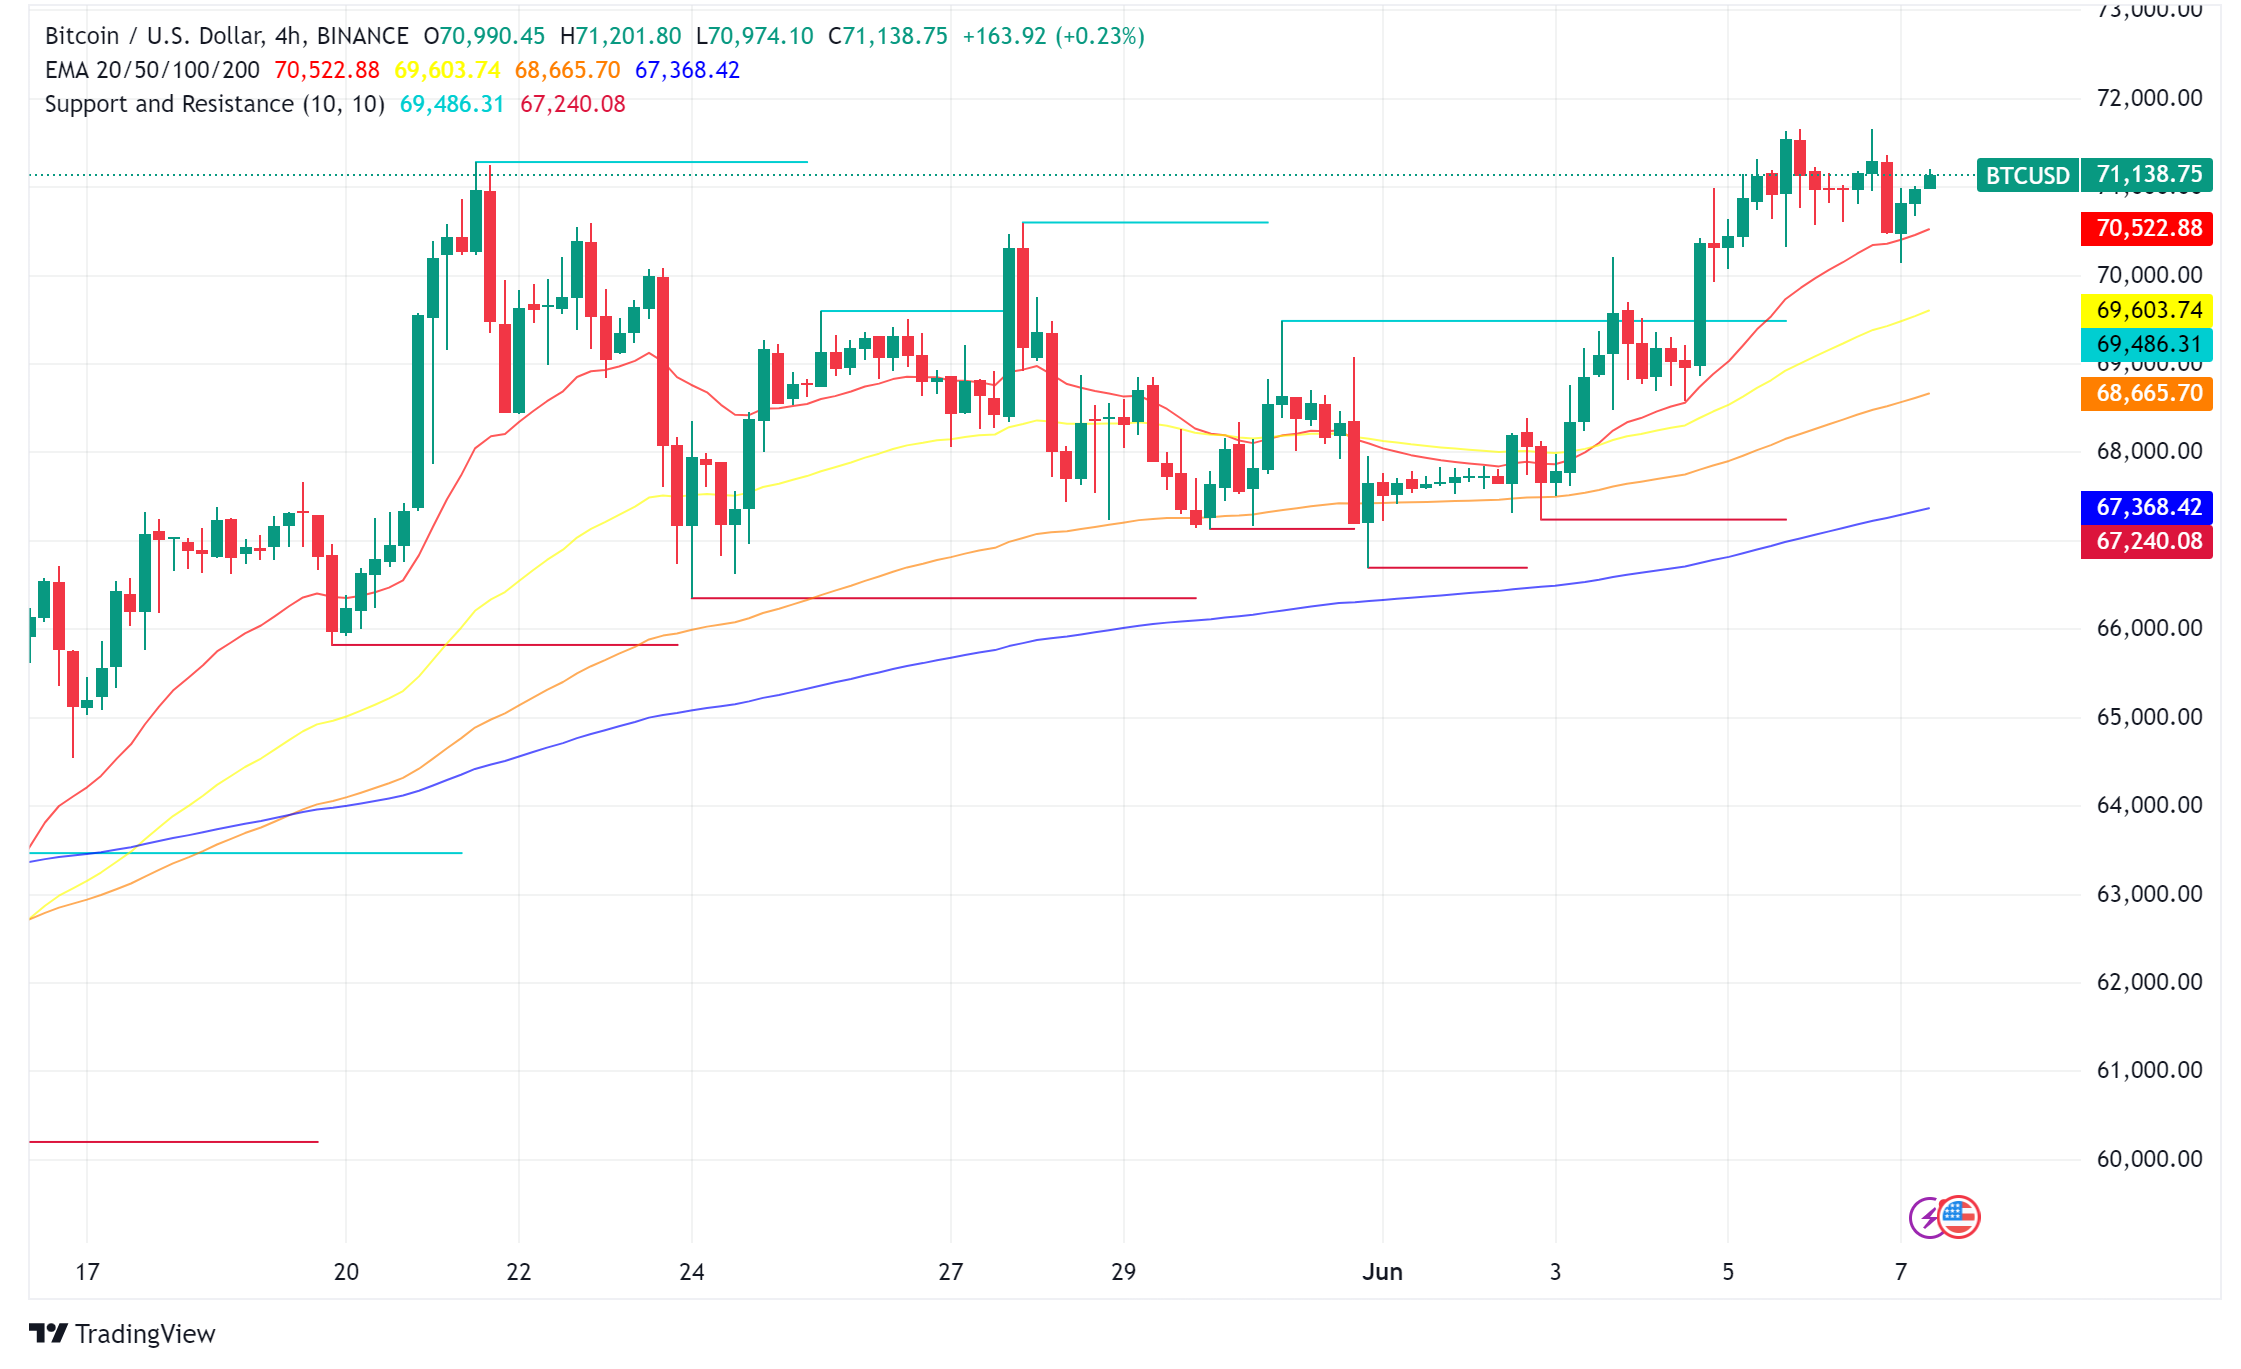Click the 66,000.00 price axis label

tap(2149, 628)
